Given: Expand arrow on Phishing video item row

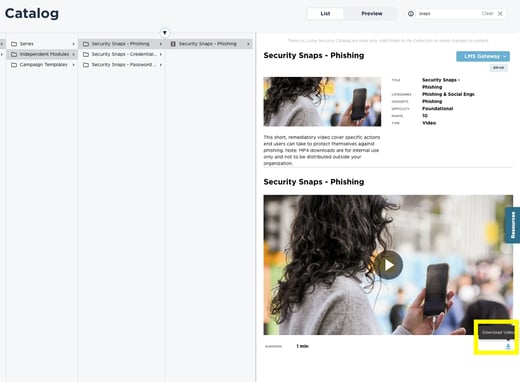Looking at the screenshot, I should [x=248, y=44].
